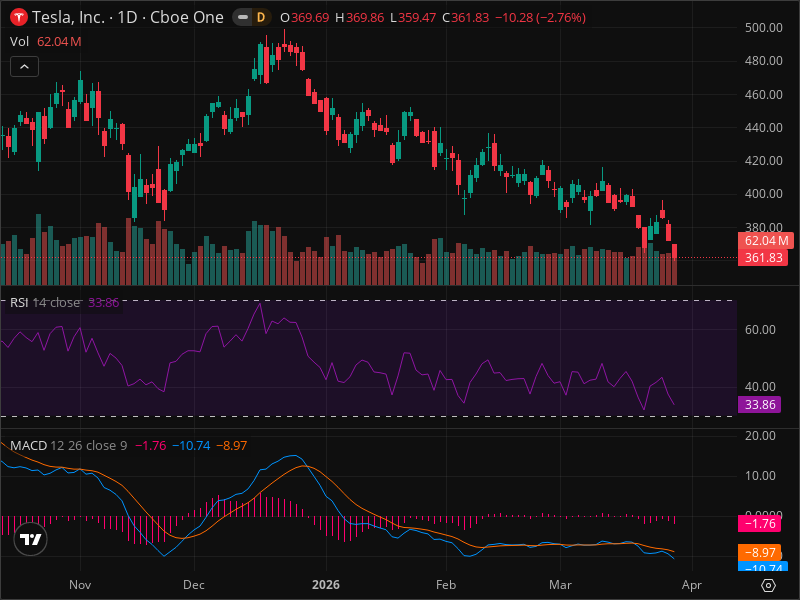Click the change −10.28 (−2.76%) value
800x600 pixels.
[x=541, y=18]
